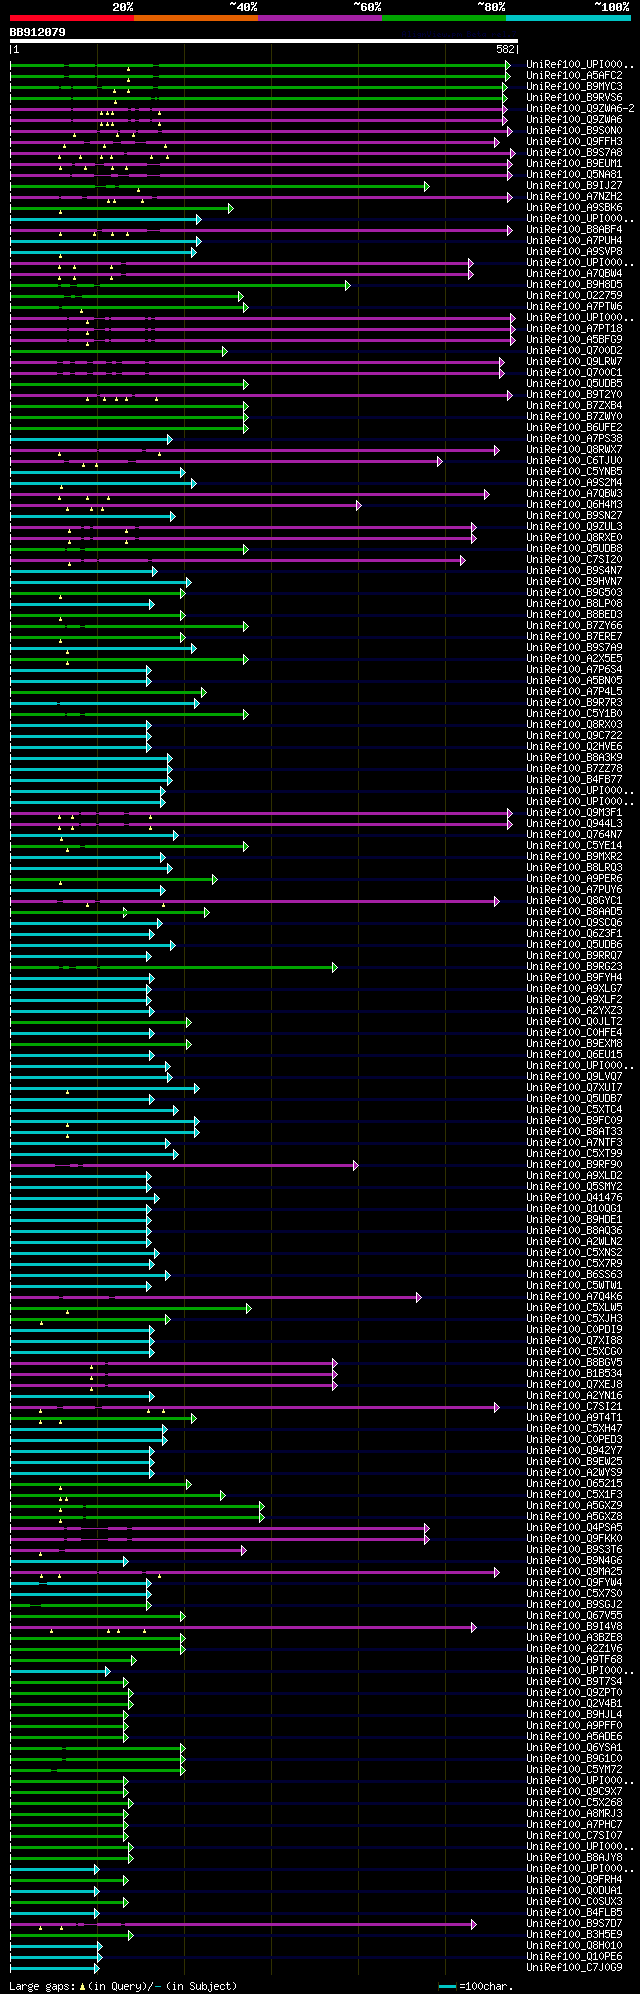640x1994 pixels.
Task: Open hit UniRef100_B9H8D5
Action: pyautogui.click(x=574, y=284)
